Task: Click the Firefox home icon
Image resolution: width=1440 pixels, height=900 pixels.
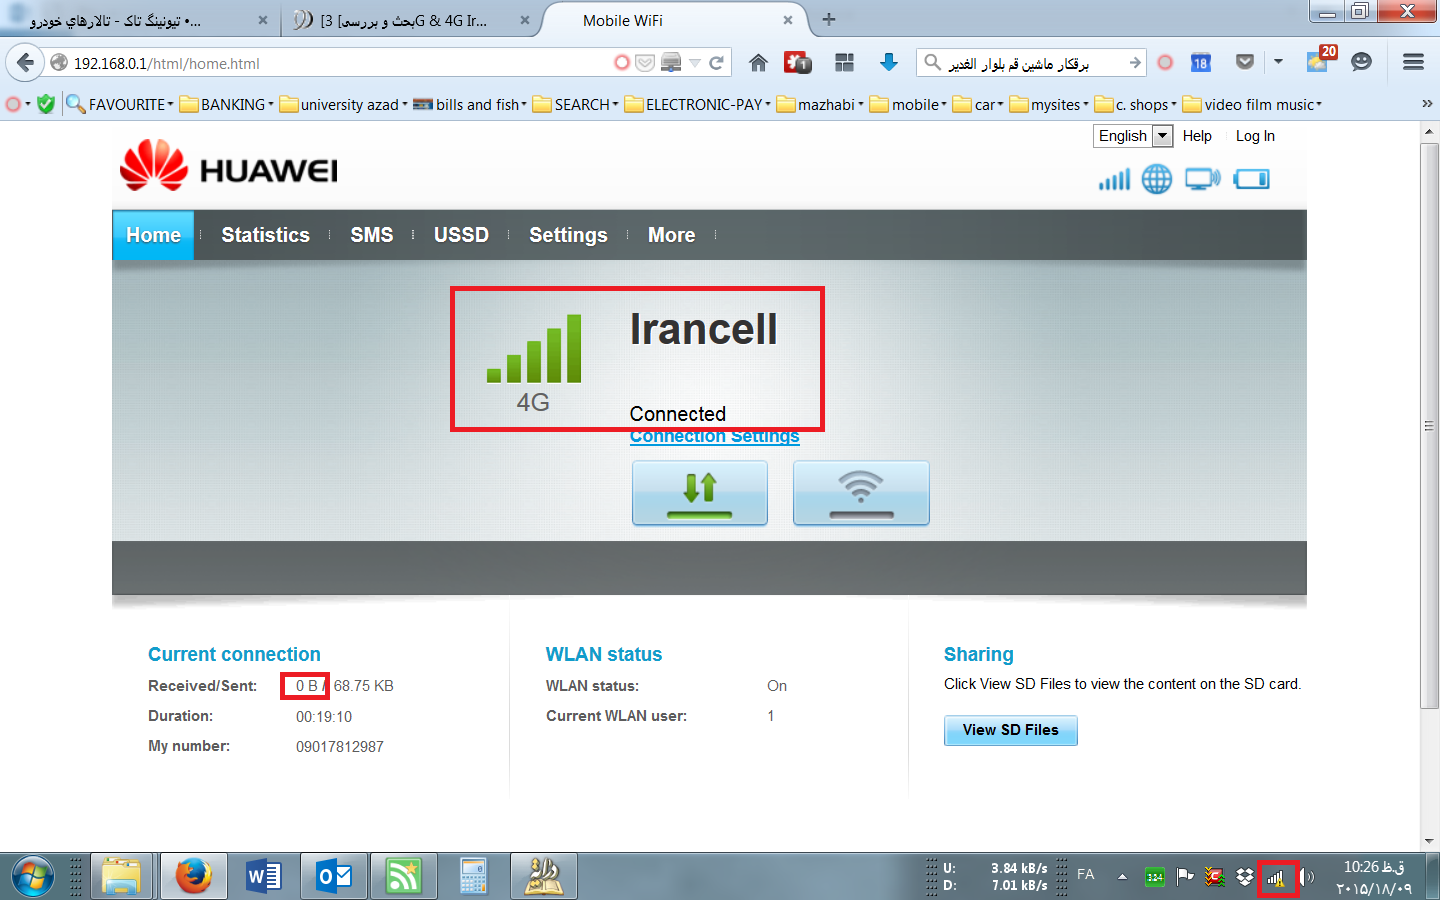Action: point(758,63)
